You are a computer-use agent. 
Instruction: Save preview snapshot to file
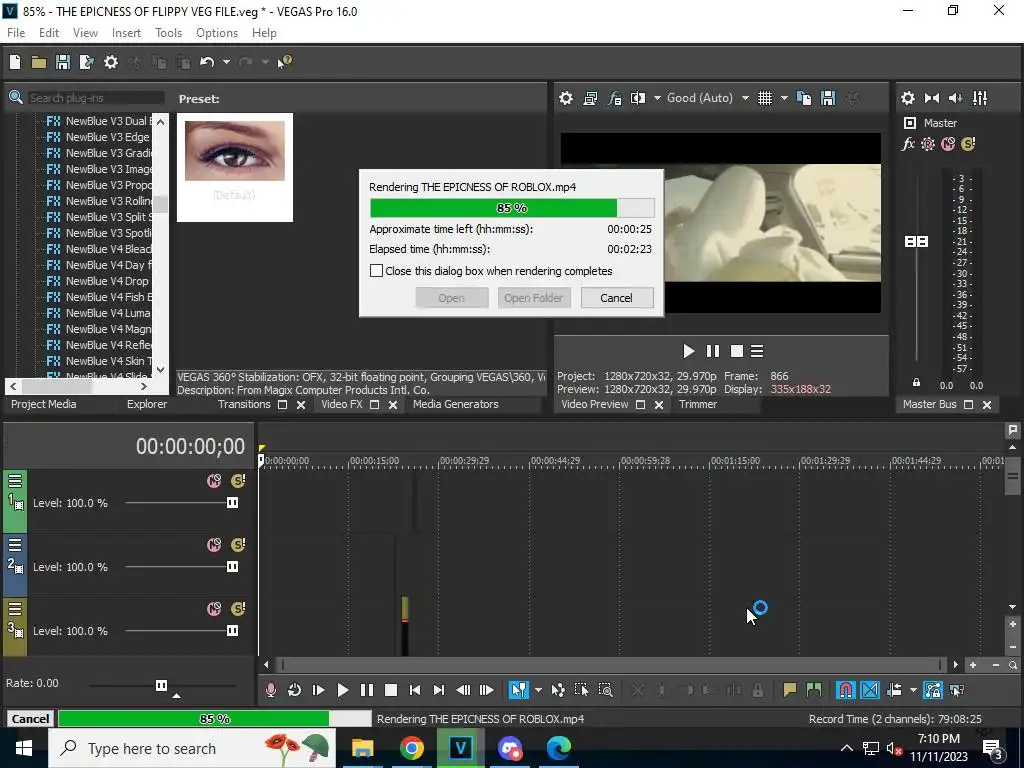point(828,98)
